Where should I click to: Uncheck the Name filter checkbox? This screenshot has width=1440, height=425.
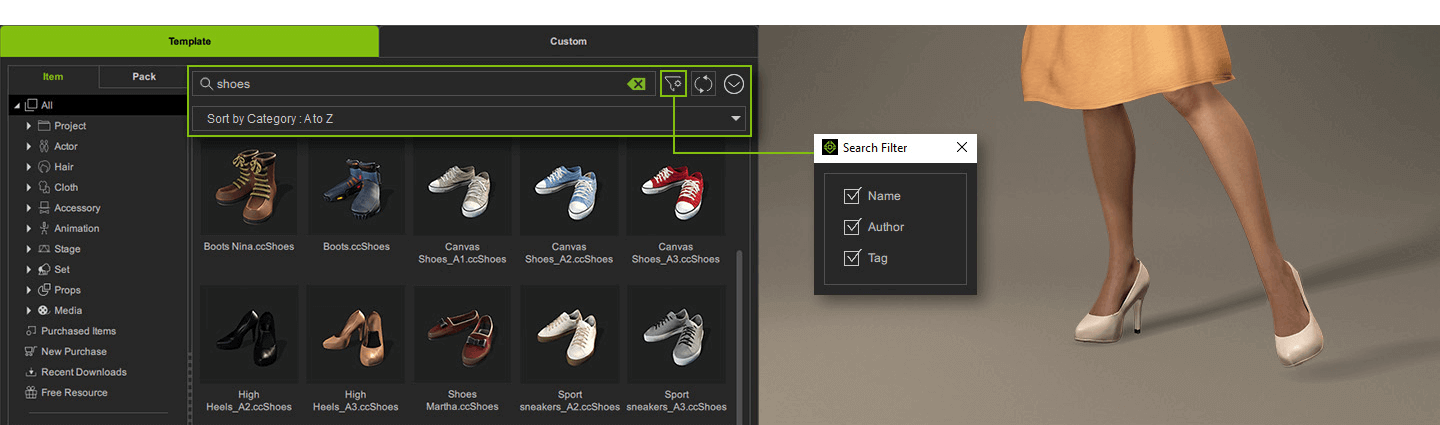click(852, 196)
